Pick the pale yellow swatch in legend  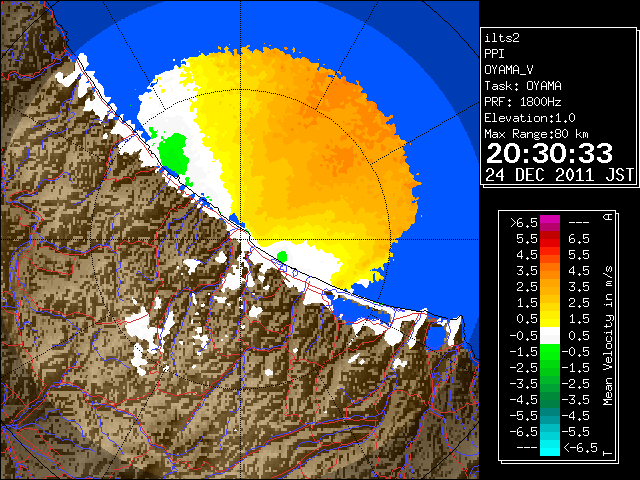[x=550, y=324]
